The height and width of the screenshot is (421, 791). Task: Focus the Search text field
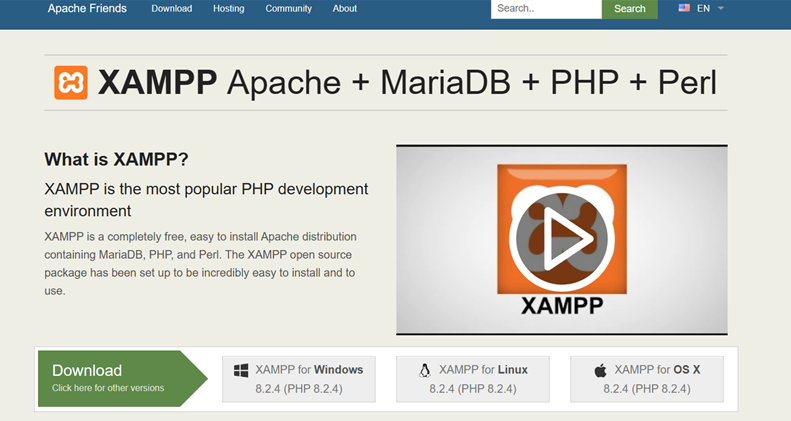pos(546,9)
